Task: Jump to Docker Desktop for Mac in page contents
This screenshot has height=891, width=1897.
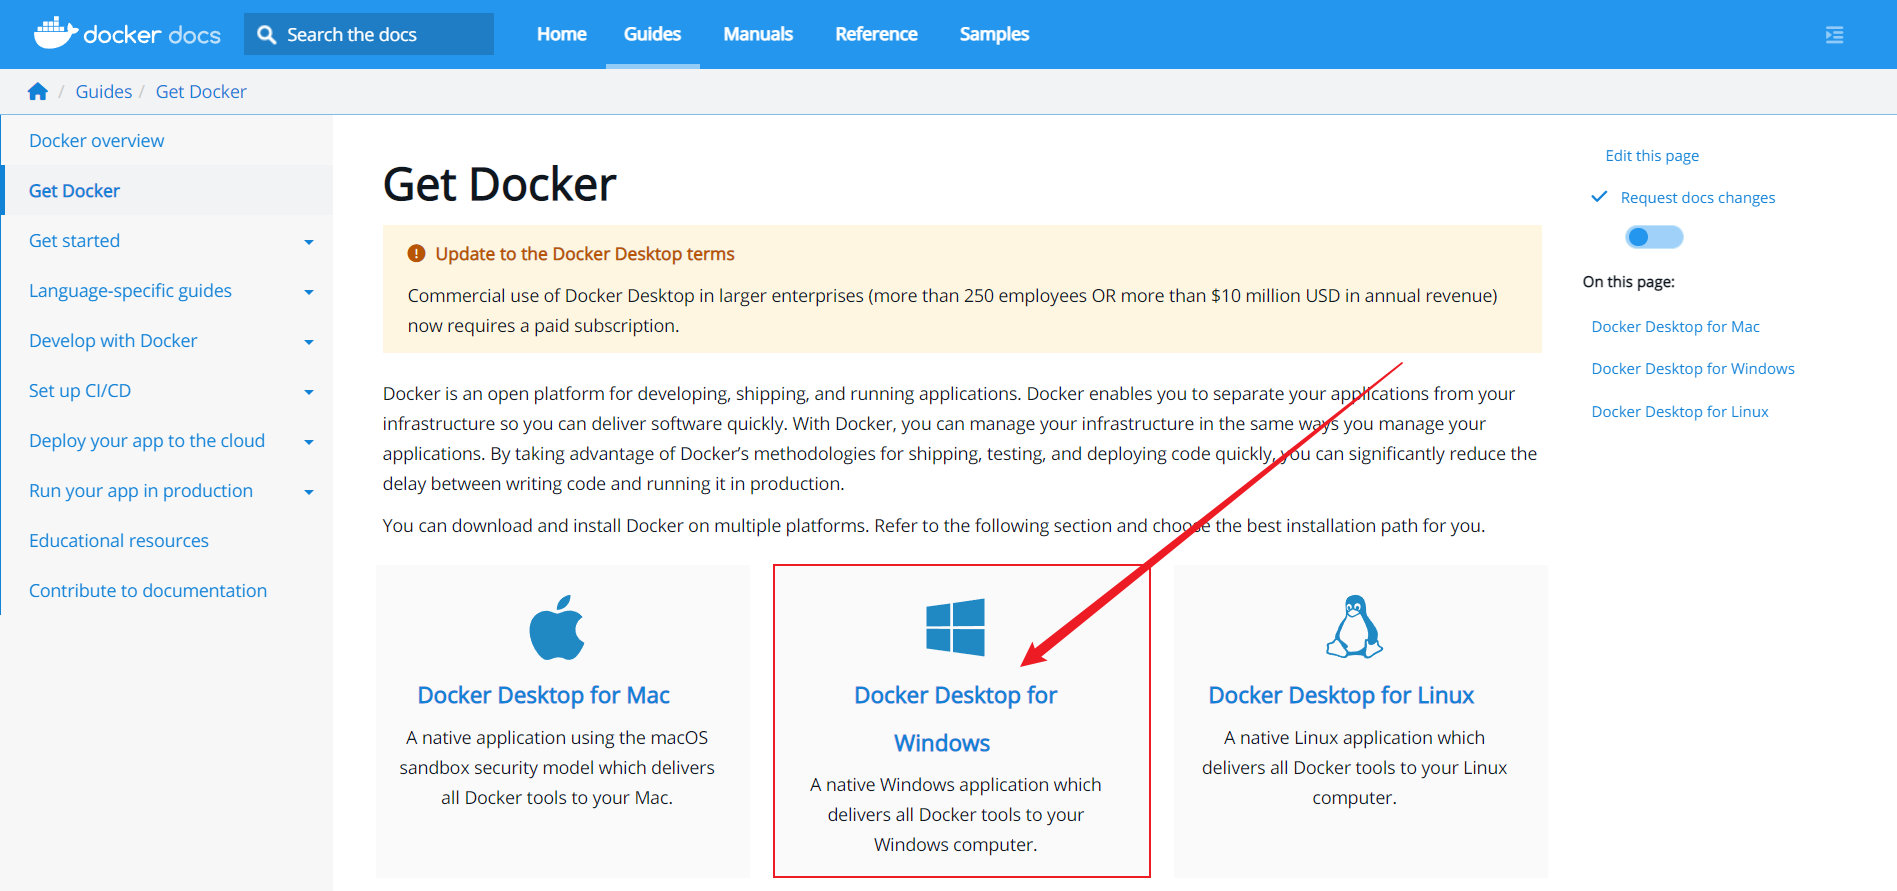Action: (x=1675, y=327)
